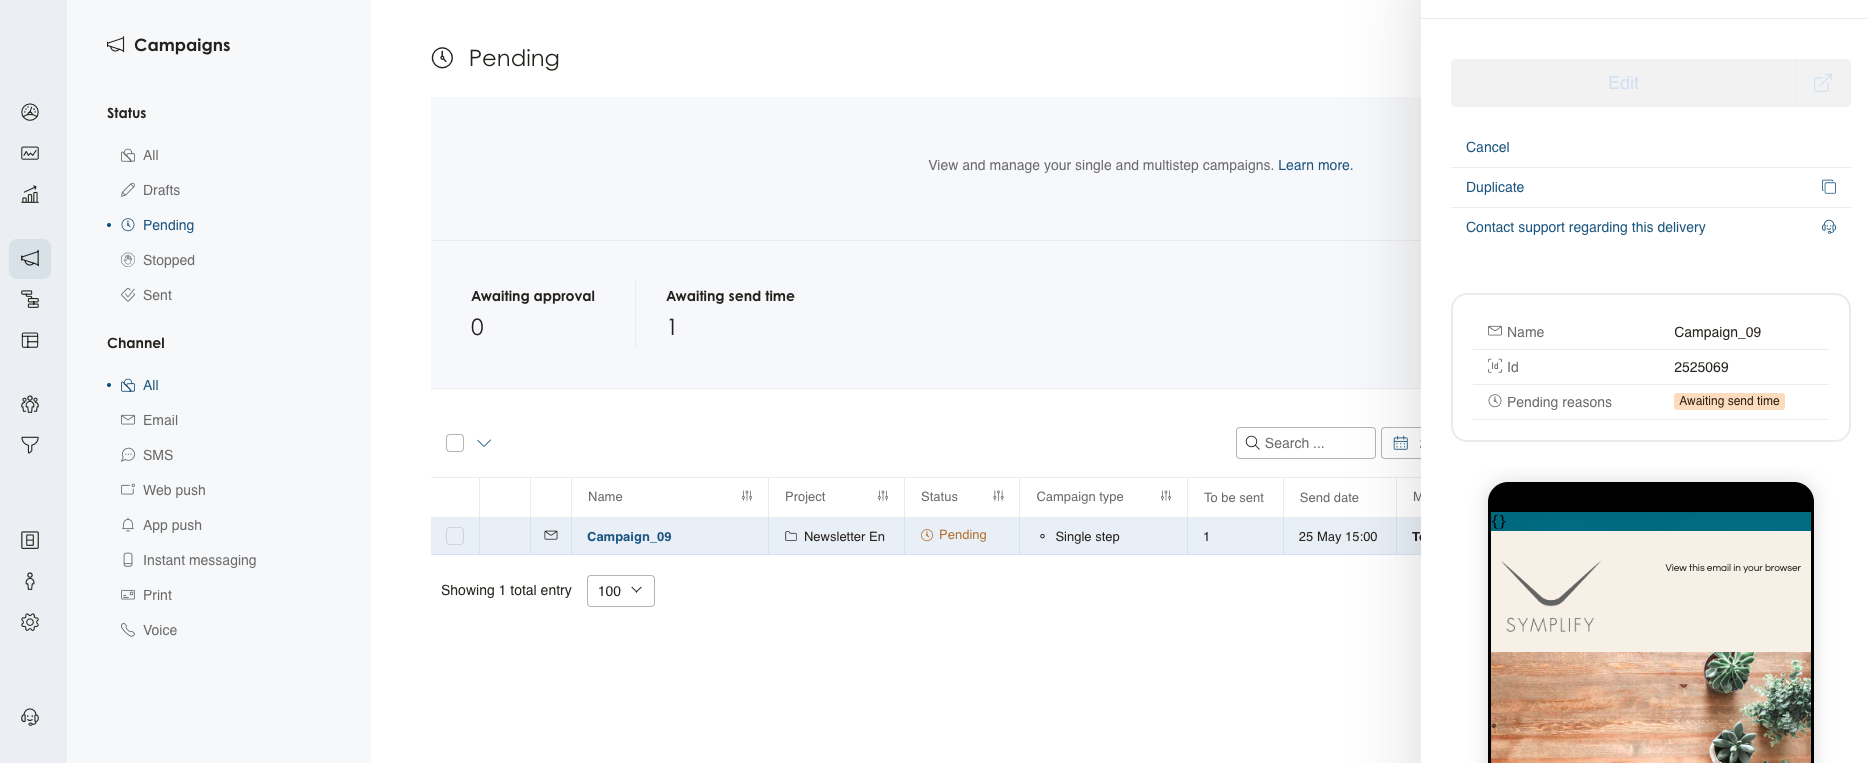Click the Duplicate copy icon
Image resolution: width=1867 pixels, height=763 pixels.
1828,187
